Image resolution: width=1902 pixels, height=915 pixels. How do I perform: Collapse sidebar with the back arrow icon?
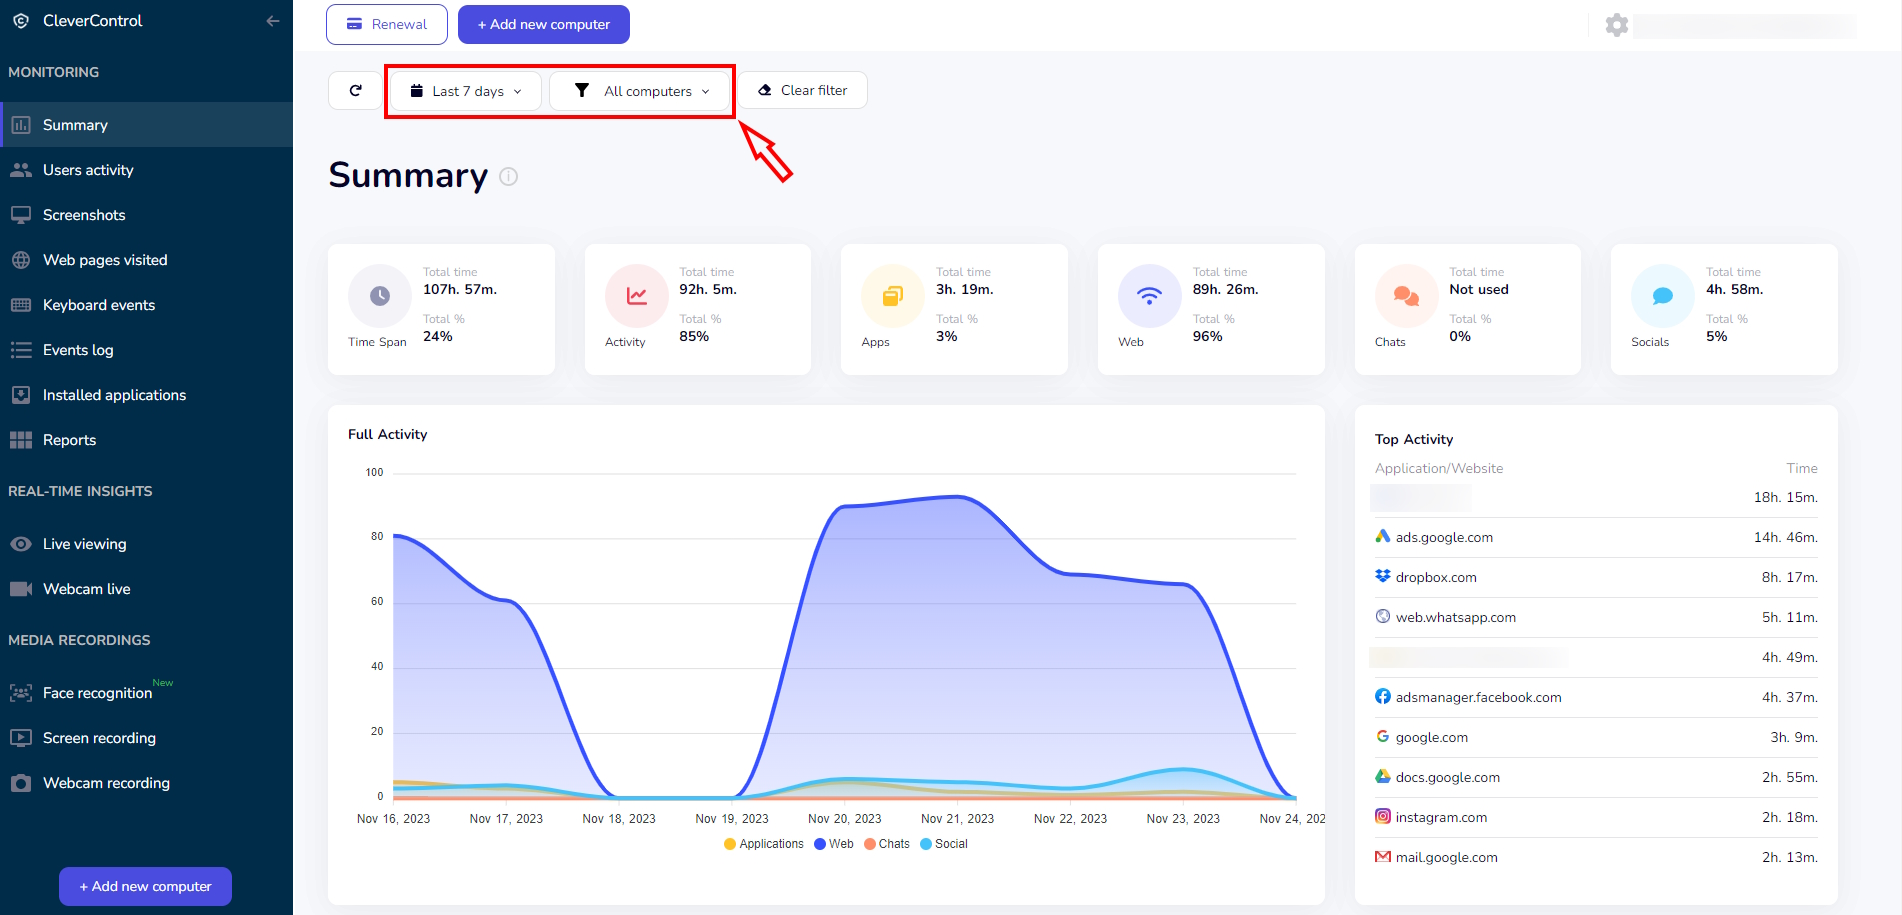[x=272, y=21]
